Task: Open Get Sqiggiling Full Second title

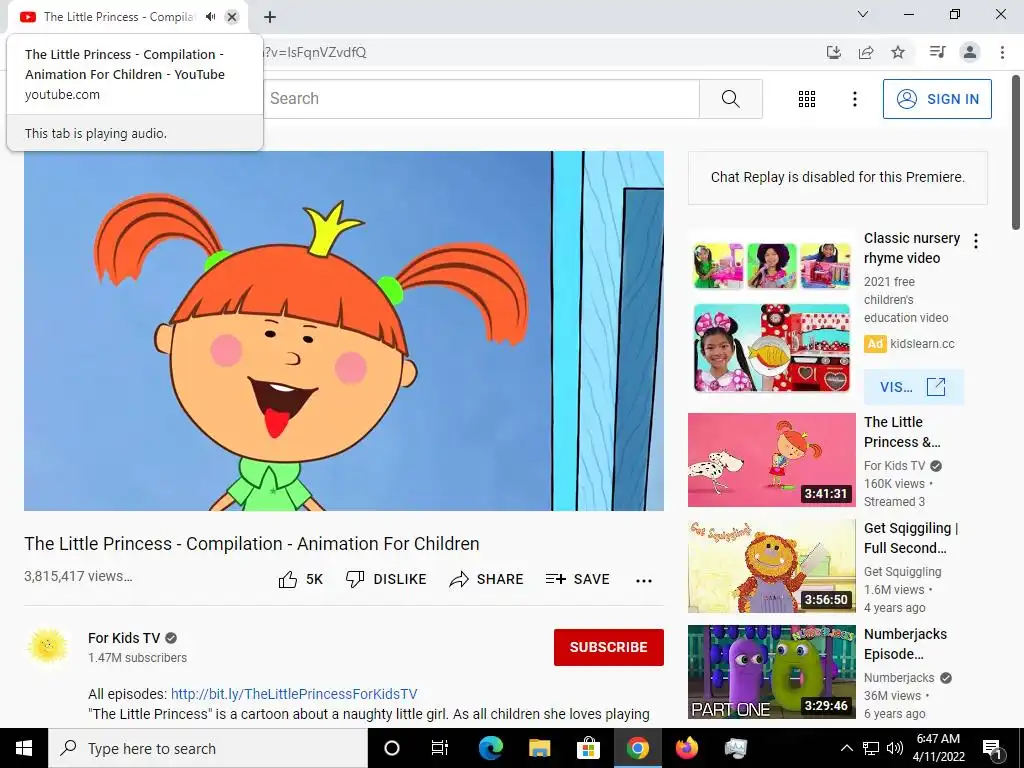Action: [911, 538]
